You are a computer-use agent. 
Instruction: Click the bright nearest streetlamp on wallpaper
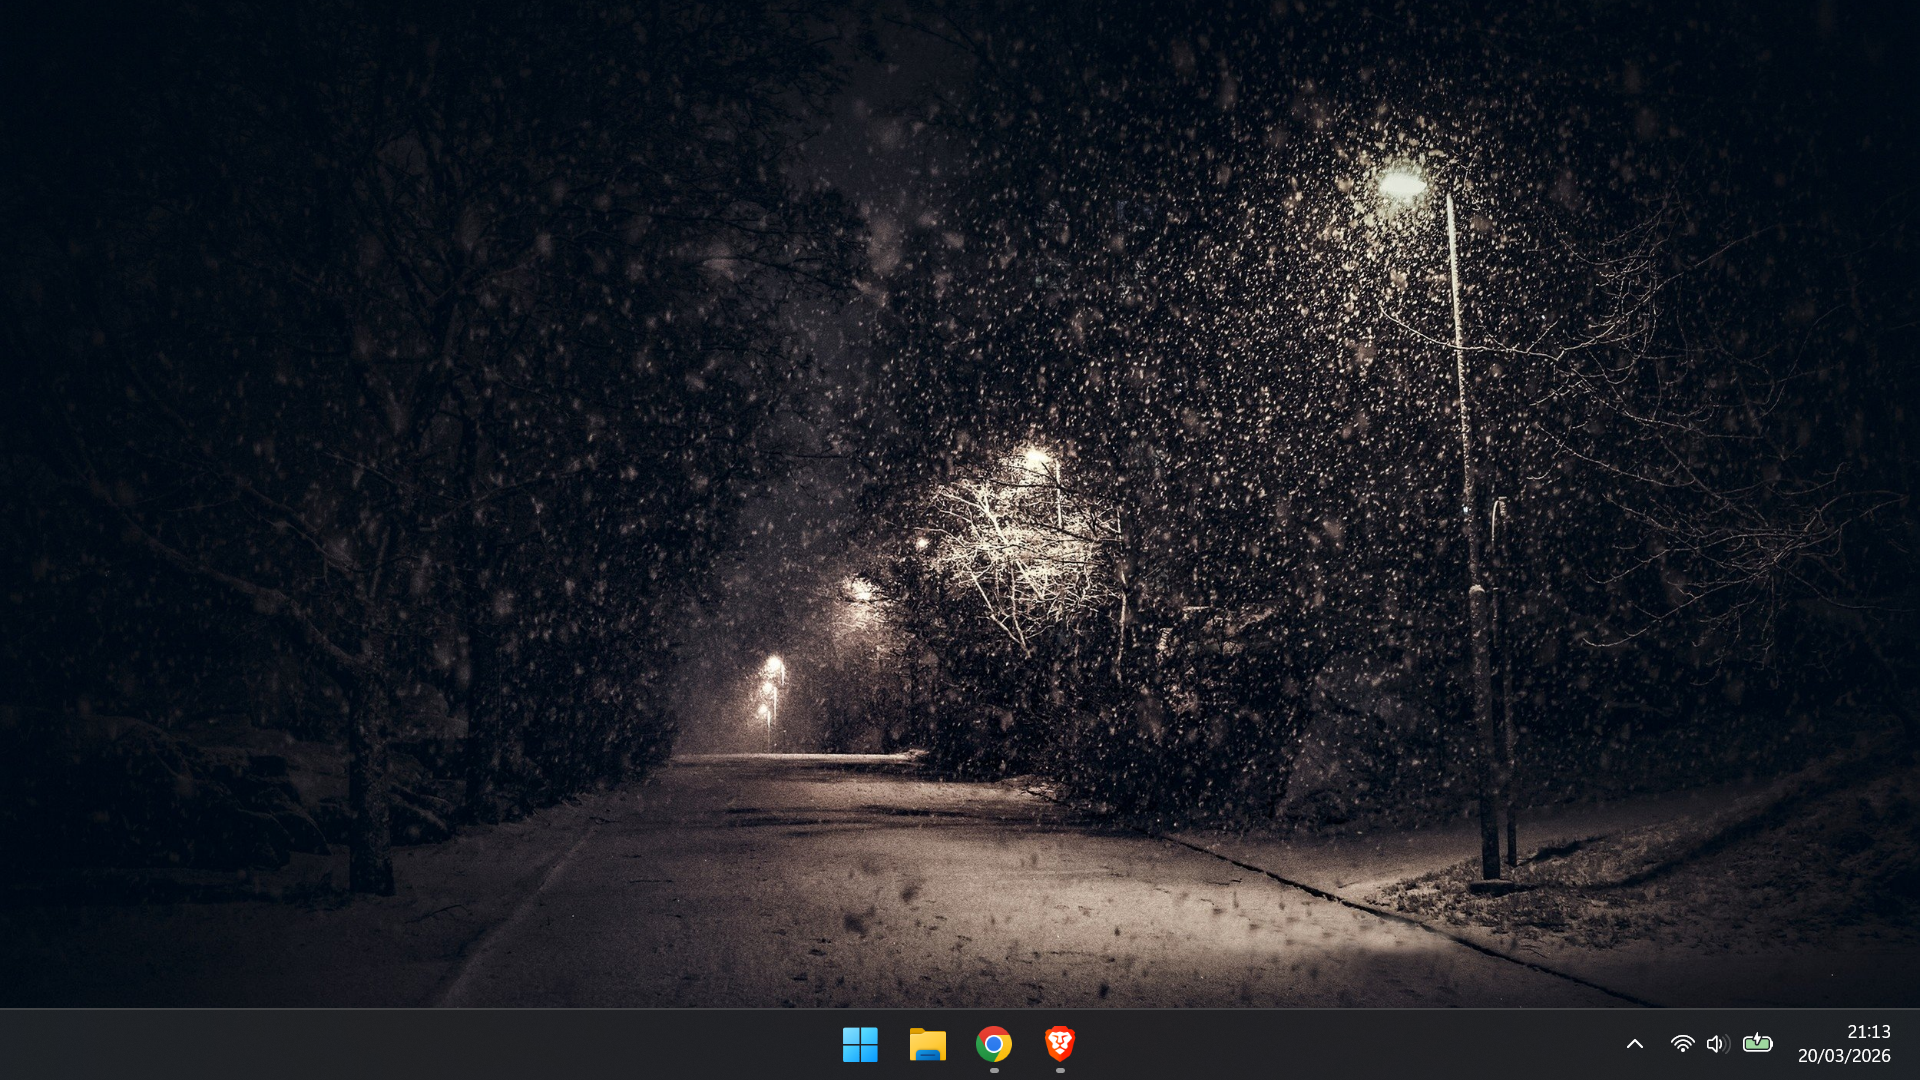1402,184
